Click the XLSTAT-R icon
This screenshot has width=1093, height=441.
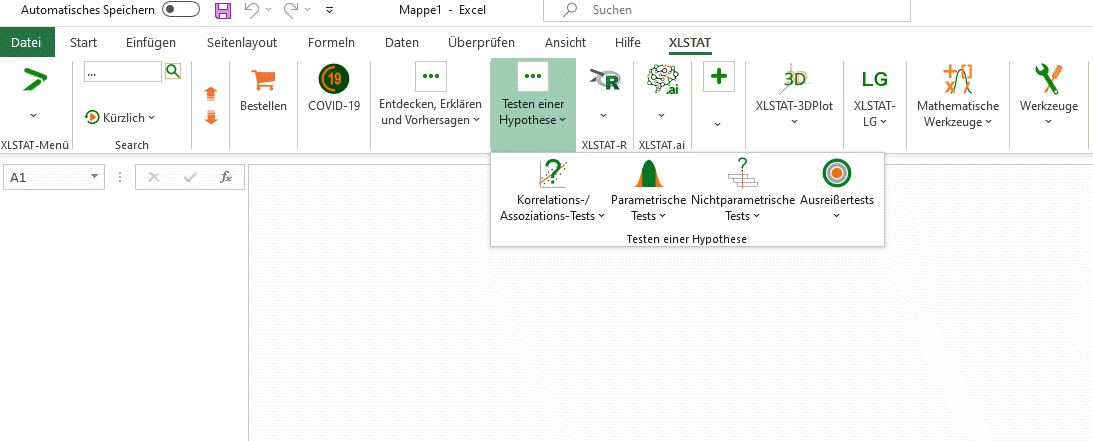[604, 79]
